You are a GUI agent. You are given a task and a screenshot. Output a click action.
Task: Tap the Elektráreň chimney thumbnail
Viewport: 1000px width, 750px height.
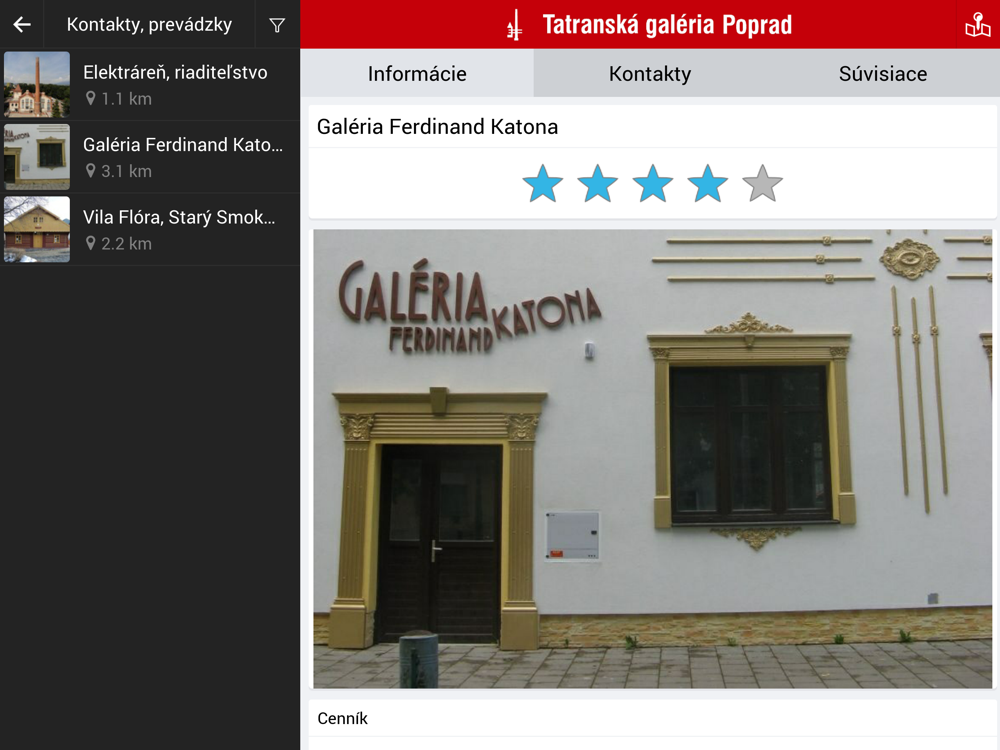click(x=37, y=84)
